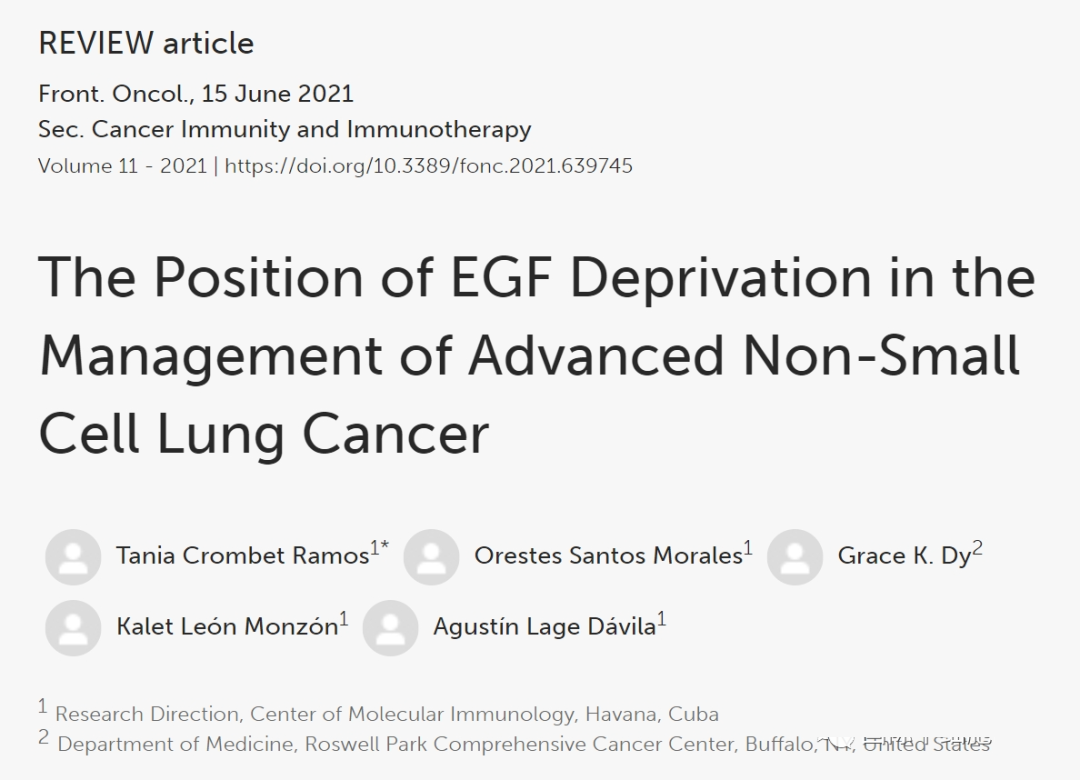Click affiliation 1 Center of Molecular Immunology

pos(387,714)
